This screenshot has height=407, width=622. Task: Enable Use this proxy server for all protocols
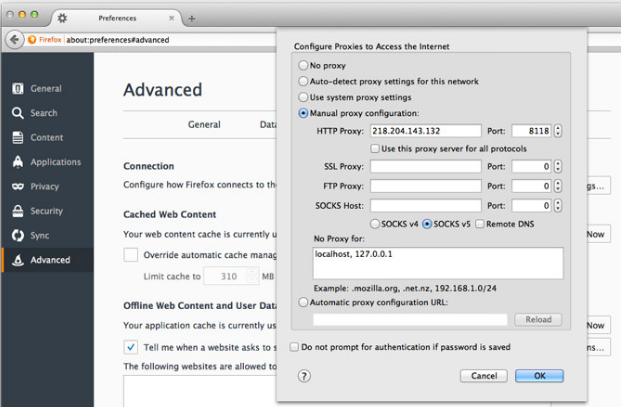coord(375,148)
